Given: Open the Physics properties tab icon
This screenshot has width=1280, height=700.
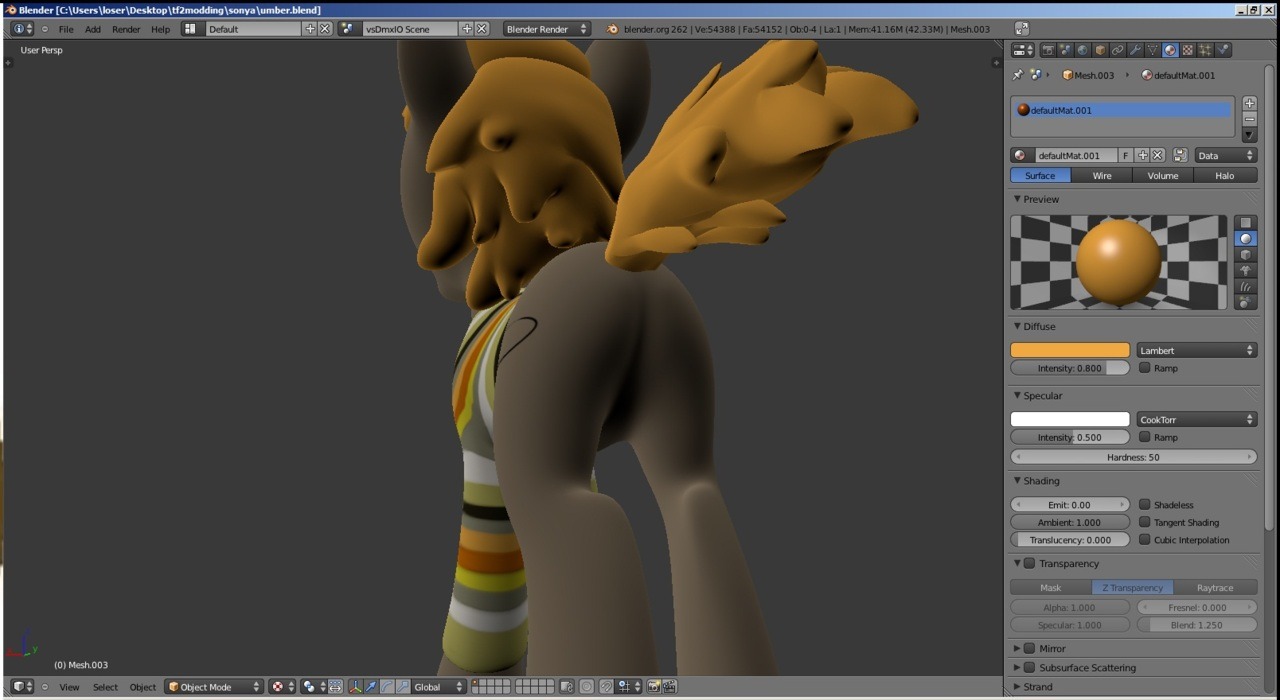Looking at the screenshot, I should pos(1223,50).
